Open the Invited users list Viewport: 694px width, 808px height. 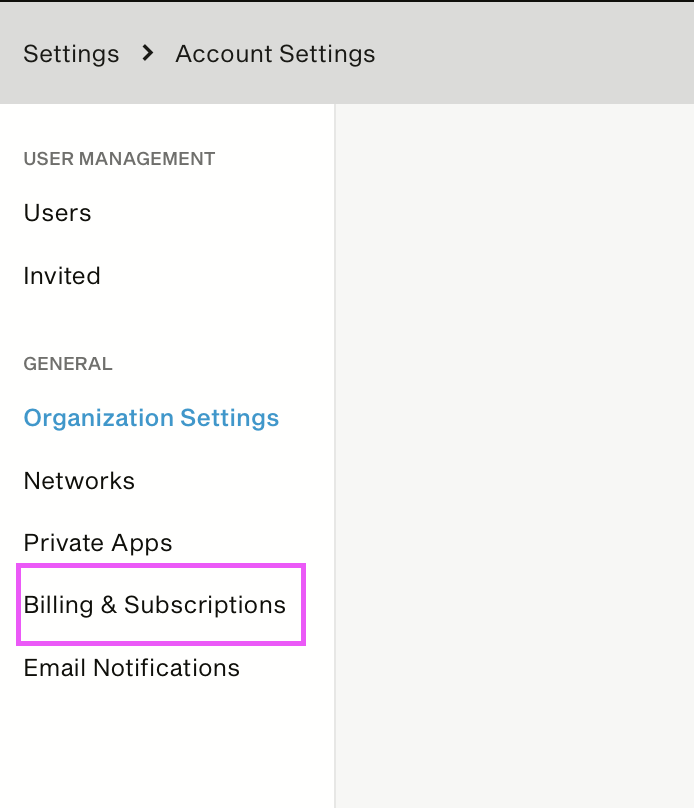[x=62, y=276]
